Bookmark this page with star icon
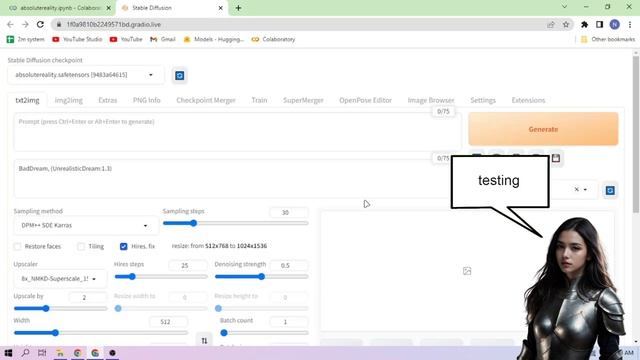 tap(566, 24)
